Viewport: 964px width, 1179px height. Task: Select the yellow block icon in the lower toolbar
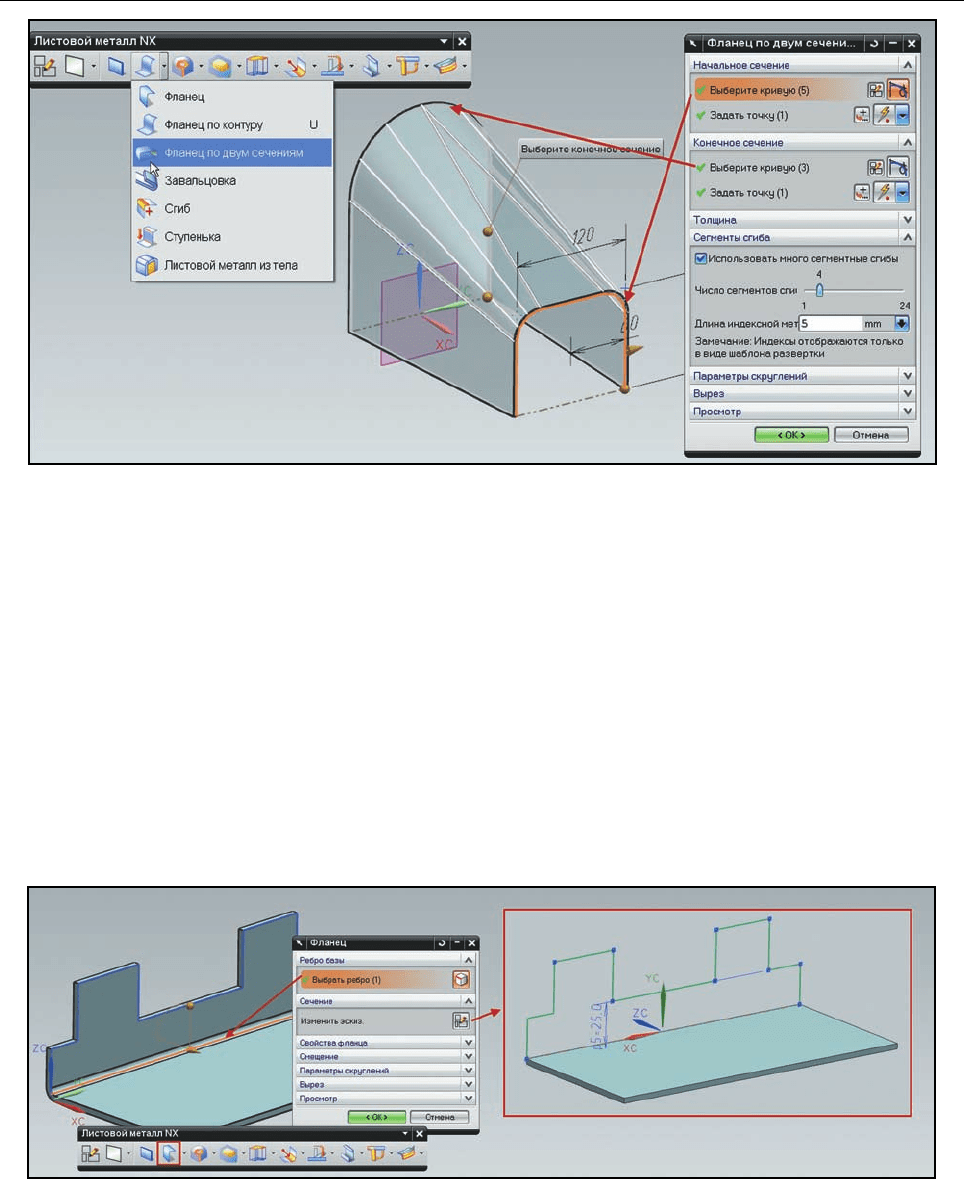229,1153
